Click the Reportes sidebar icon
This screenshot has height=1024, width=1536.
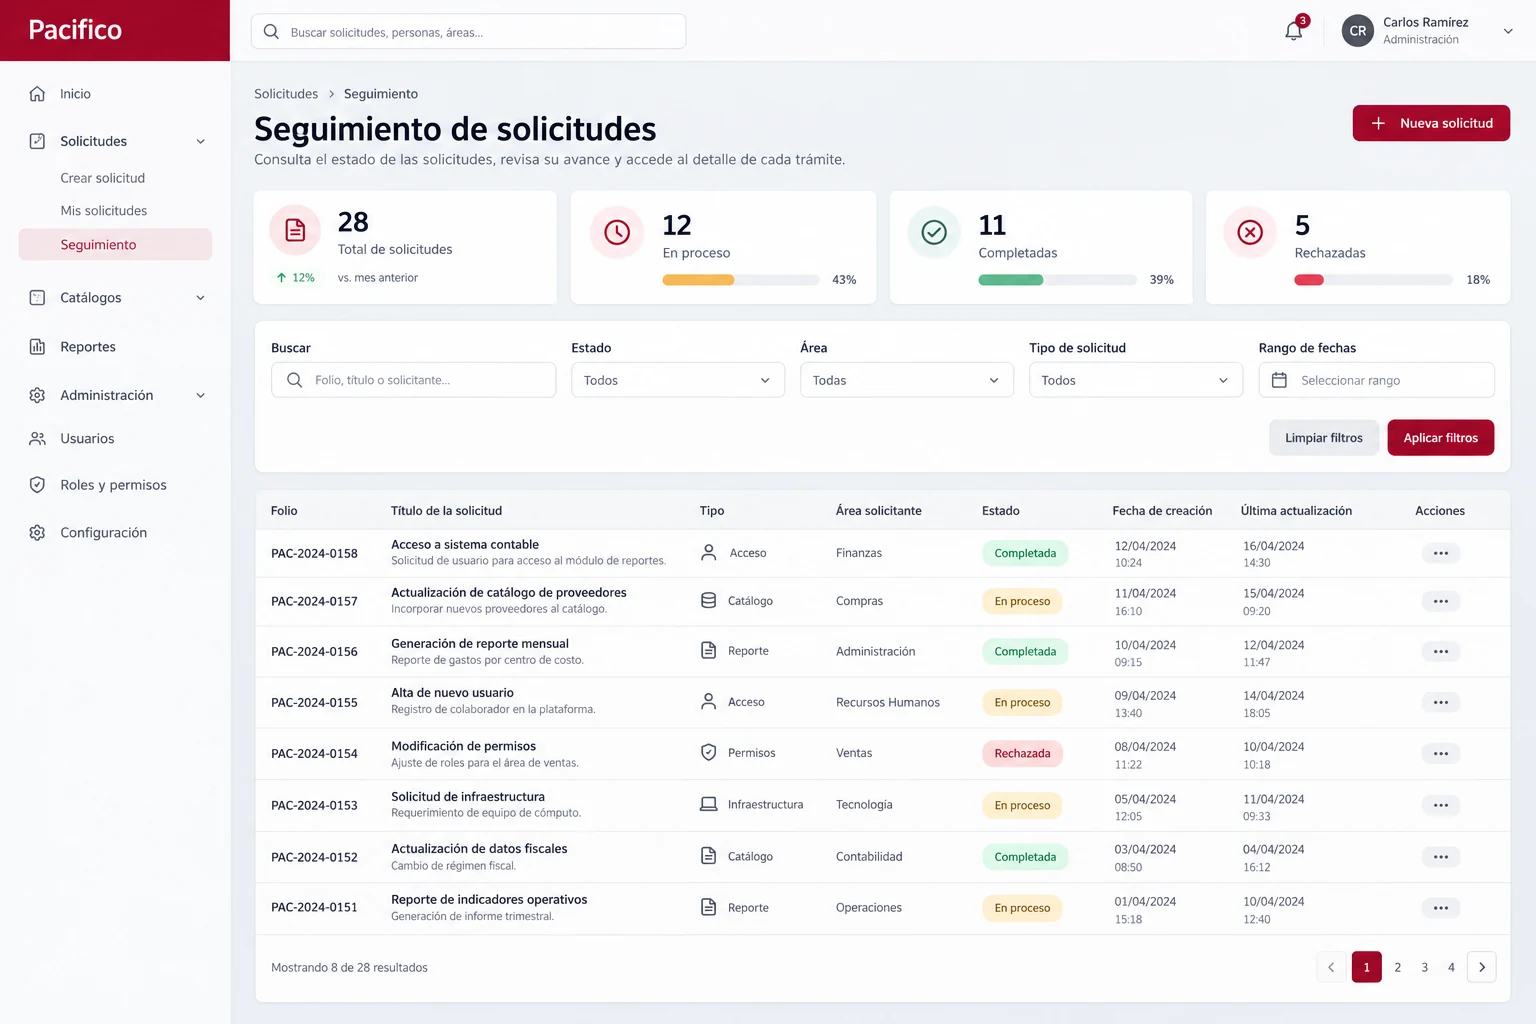37,346
